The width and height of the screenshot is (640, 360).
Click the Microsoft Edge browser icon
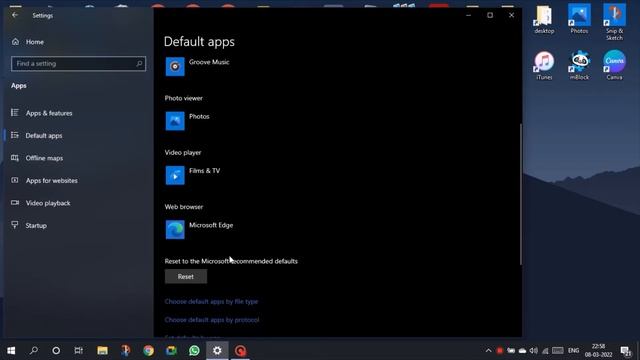[175, 229]
